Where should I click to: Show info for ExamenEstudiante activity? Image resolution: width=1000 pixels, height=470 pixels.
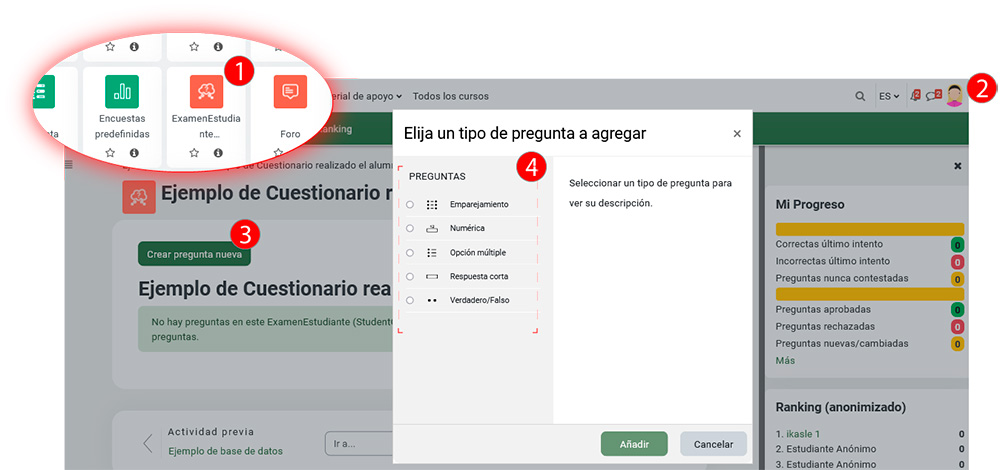tap(218, 153)
